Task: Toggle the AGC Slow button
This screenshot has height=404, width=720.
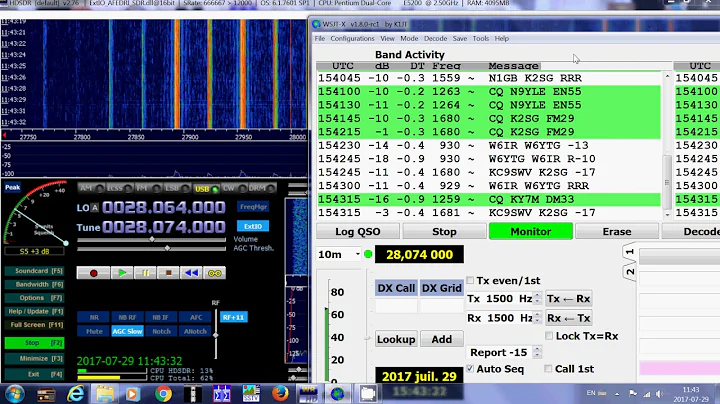Action: click(x=127, y=331)
